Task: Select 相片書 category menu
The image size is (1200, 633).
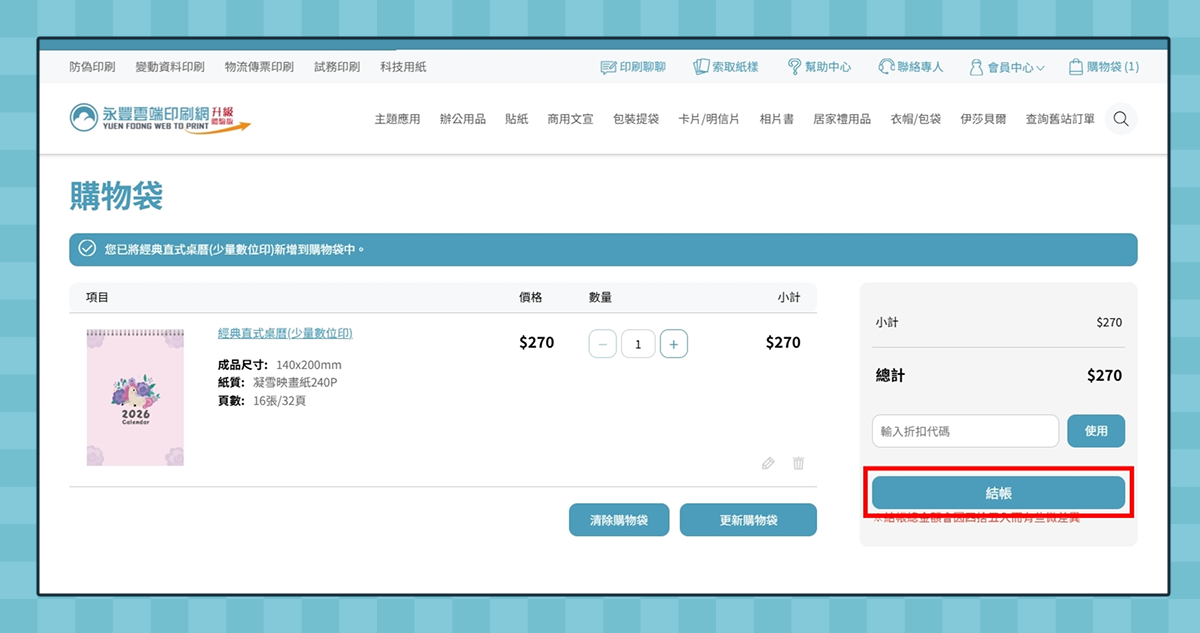Action: [776, 119]
